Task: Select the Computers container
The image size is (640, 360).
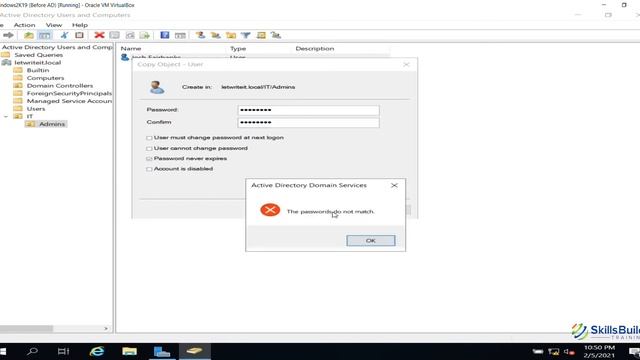Action: pyautogui.click(x=45, y=78)
